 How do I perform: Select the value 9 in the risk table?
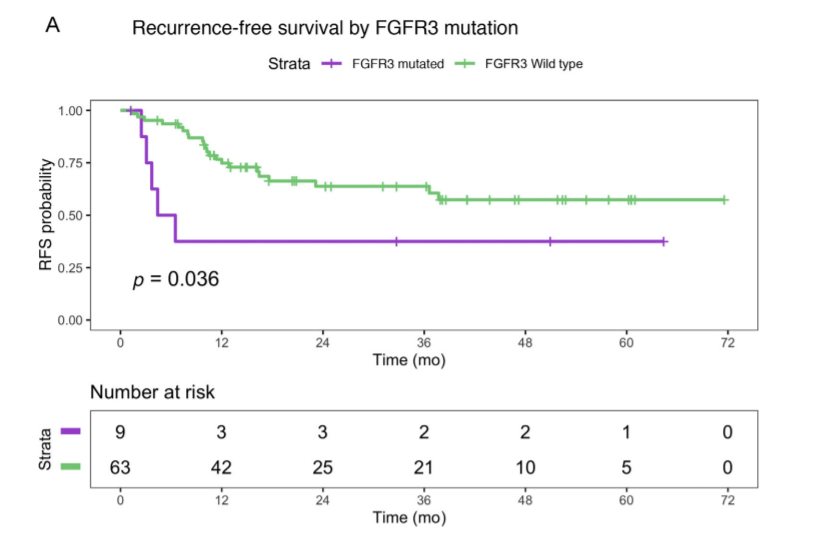pyautogui.click(x=120, y=431)
